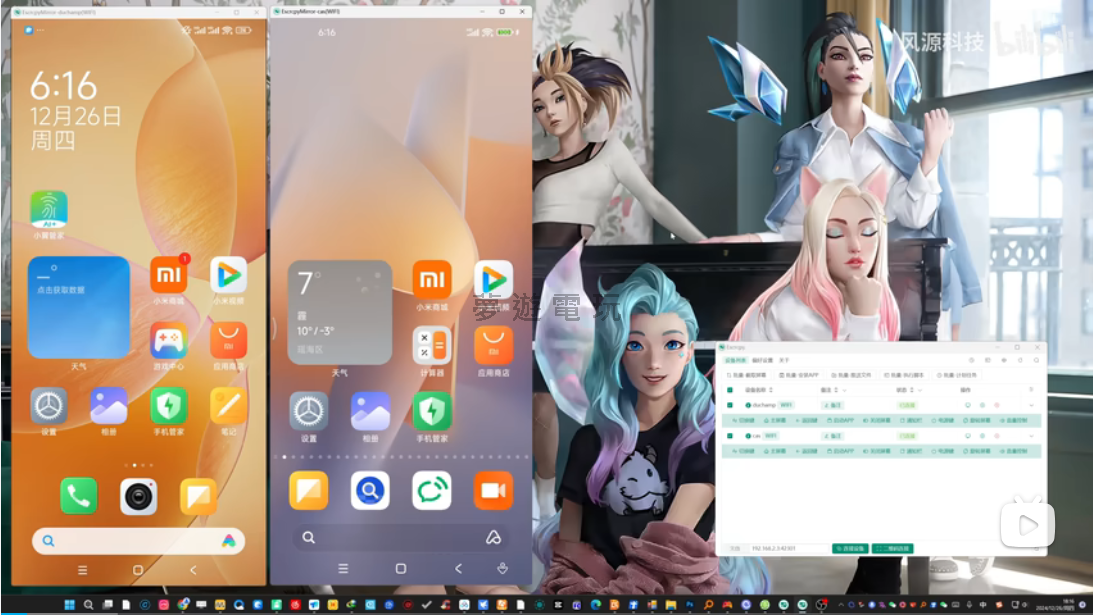Click bilibili play button overlay
Image resolution: width=1093 pixels, height=615 pixels.
pyautogui.click(x=1027, y=524)
